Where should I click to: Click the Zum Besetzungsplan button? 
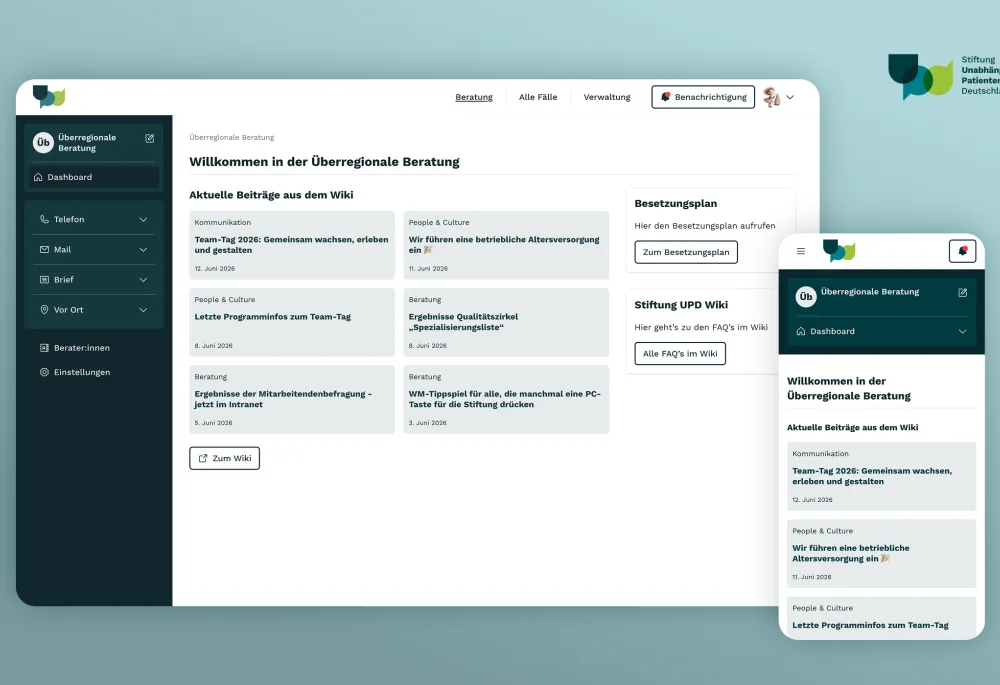pyautogui.click(x=686, y=252)
